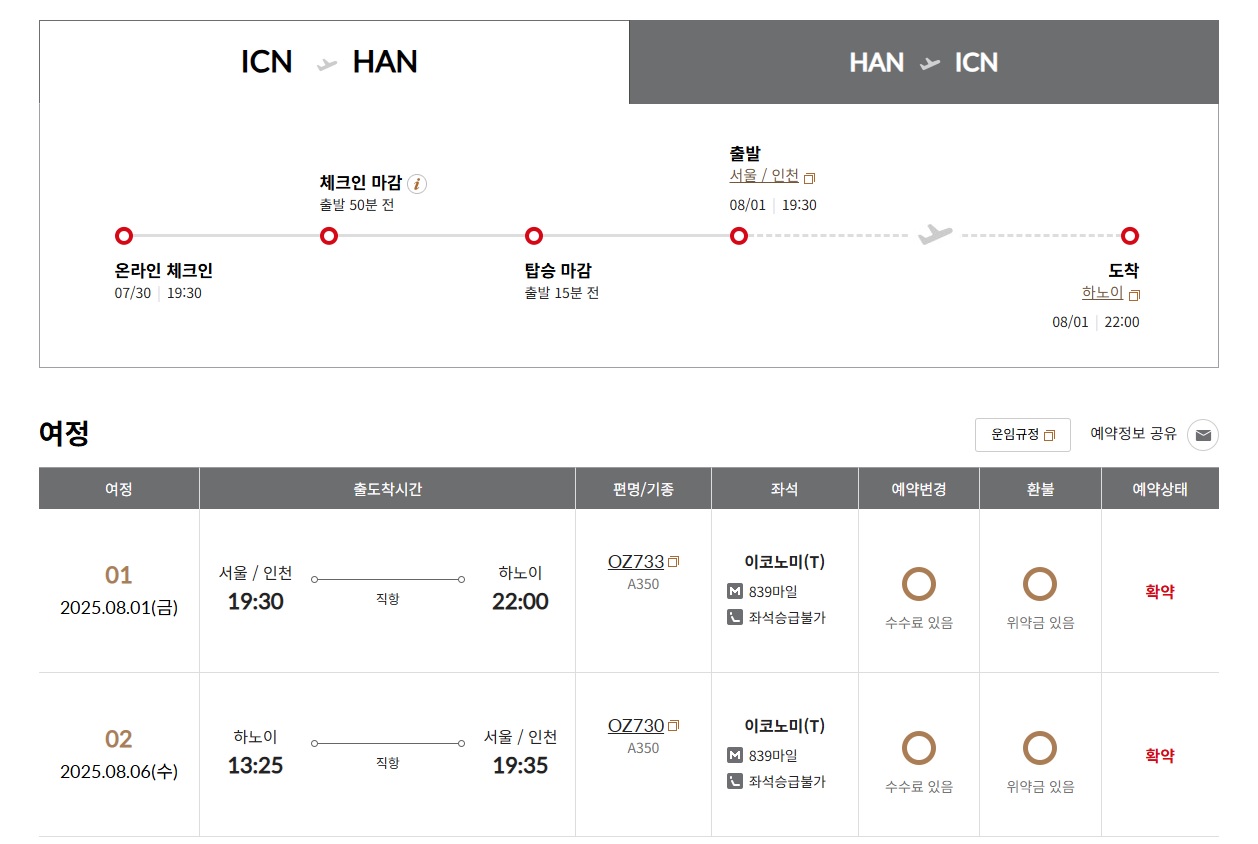The image size is (1258, 844).
Task: Click the check-in deadline info icon
Action: (417, 184)
